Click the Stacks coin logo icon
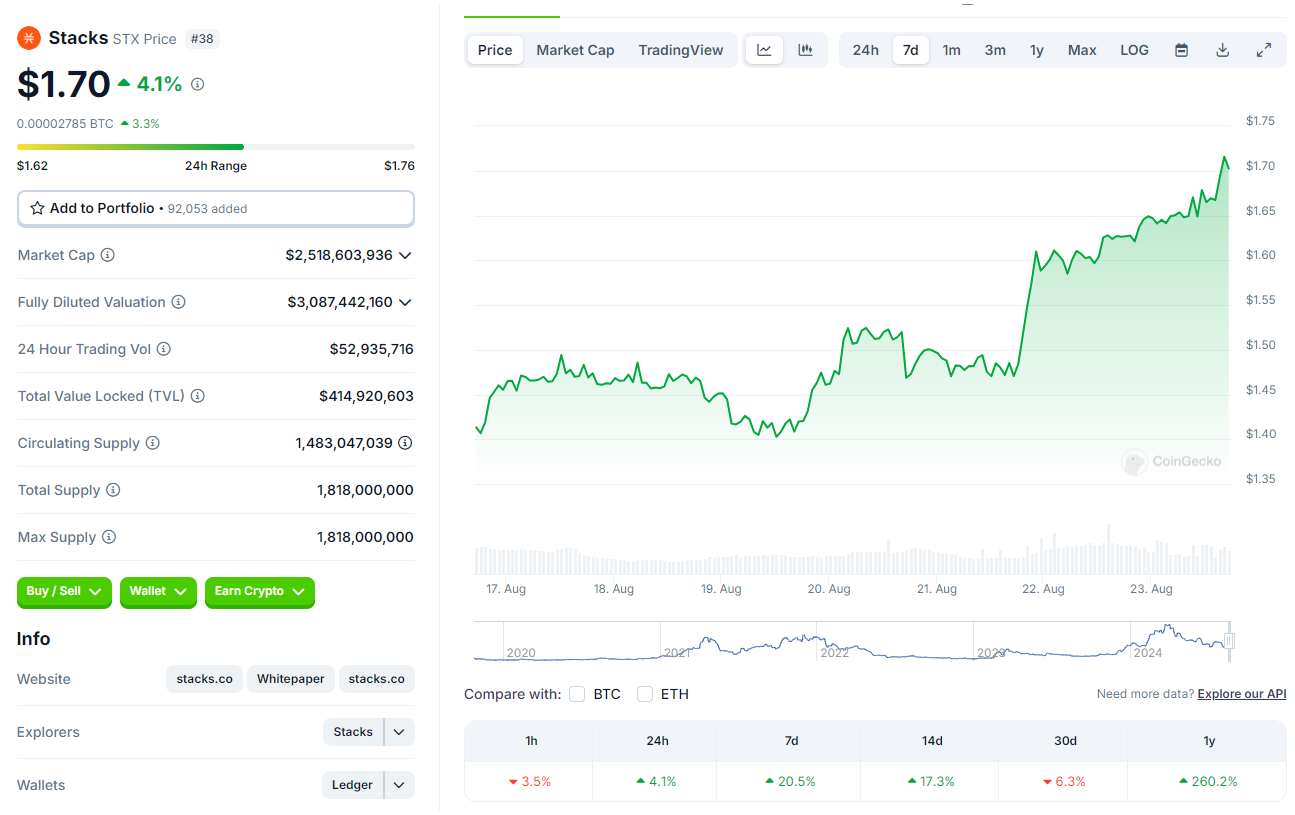 click(28, 38)
